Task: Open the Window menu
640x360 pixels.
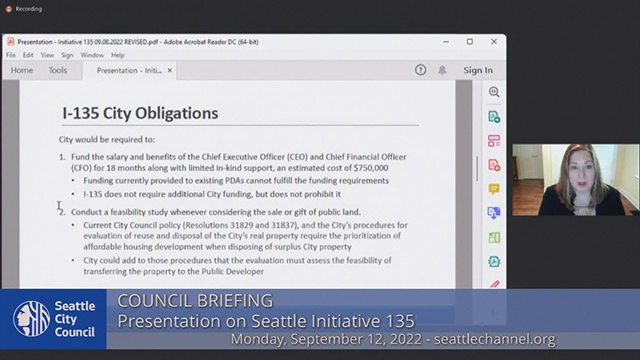Action: point(92,55)
